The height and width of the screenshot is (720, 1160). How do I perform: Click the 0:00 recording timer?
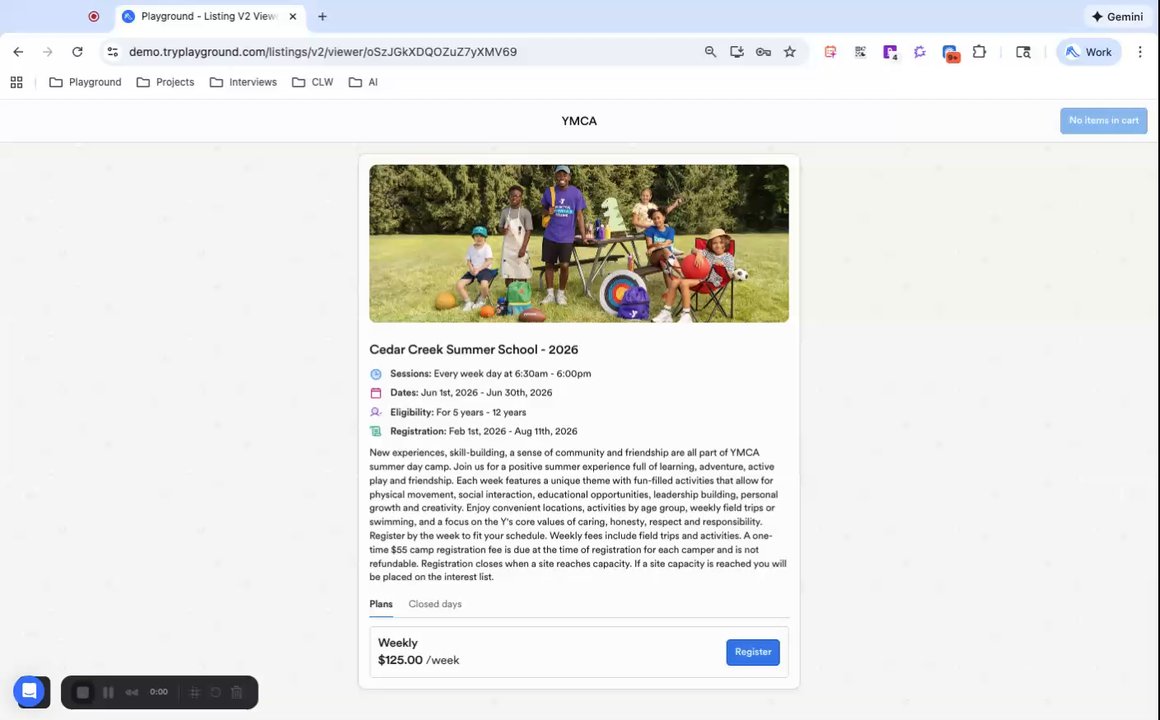click(159, 692)
